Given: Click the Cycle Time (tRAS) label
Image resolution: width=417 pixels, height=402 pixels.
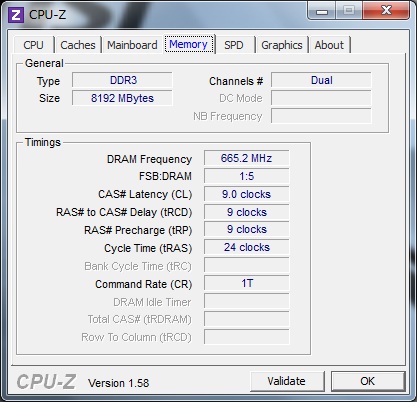Looking at the screenshot, I should [148, 248].
